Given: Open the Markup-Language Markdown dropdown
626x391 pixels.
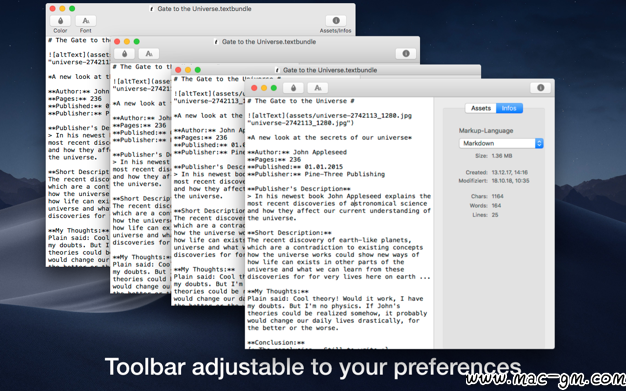Looking at the screenshot, I should pyautogui.click(x=501, y=143).
